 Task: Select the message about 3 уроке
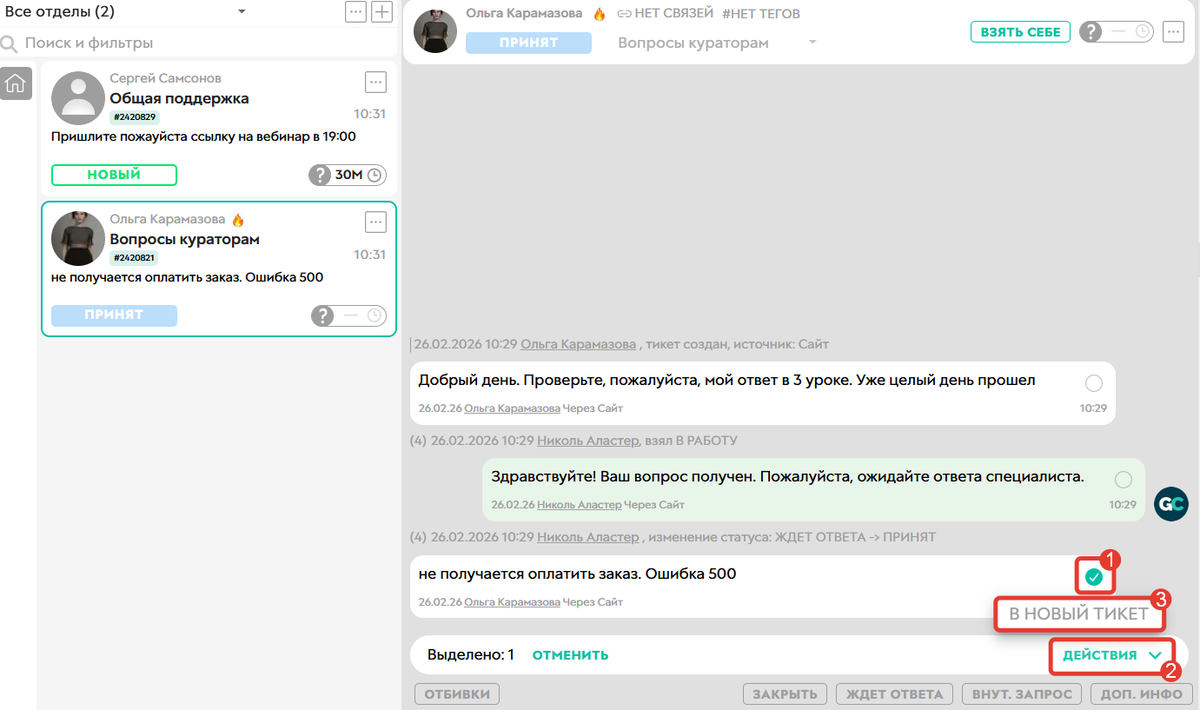pyautogui.click(x=1093, y=383)
